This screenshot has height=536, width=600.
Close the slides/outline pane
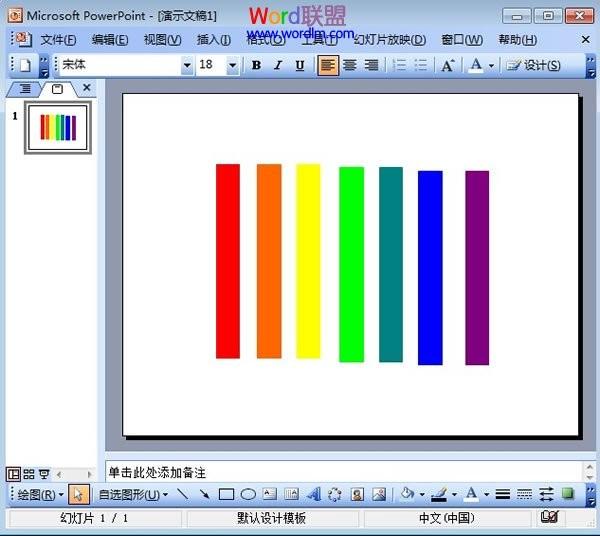[x=87, y=88]
